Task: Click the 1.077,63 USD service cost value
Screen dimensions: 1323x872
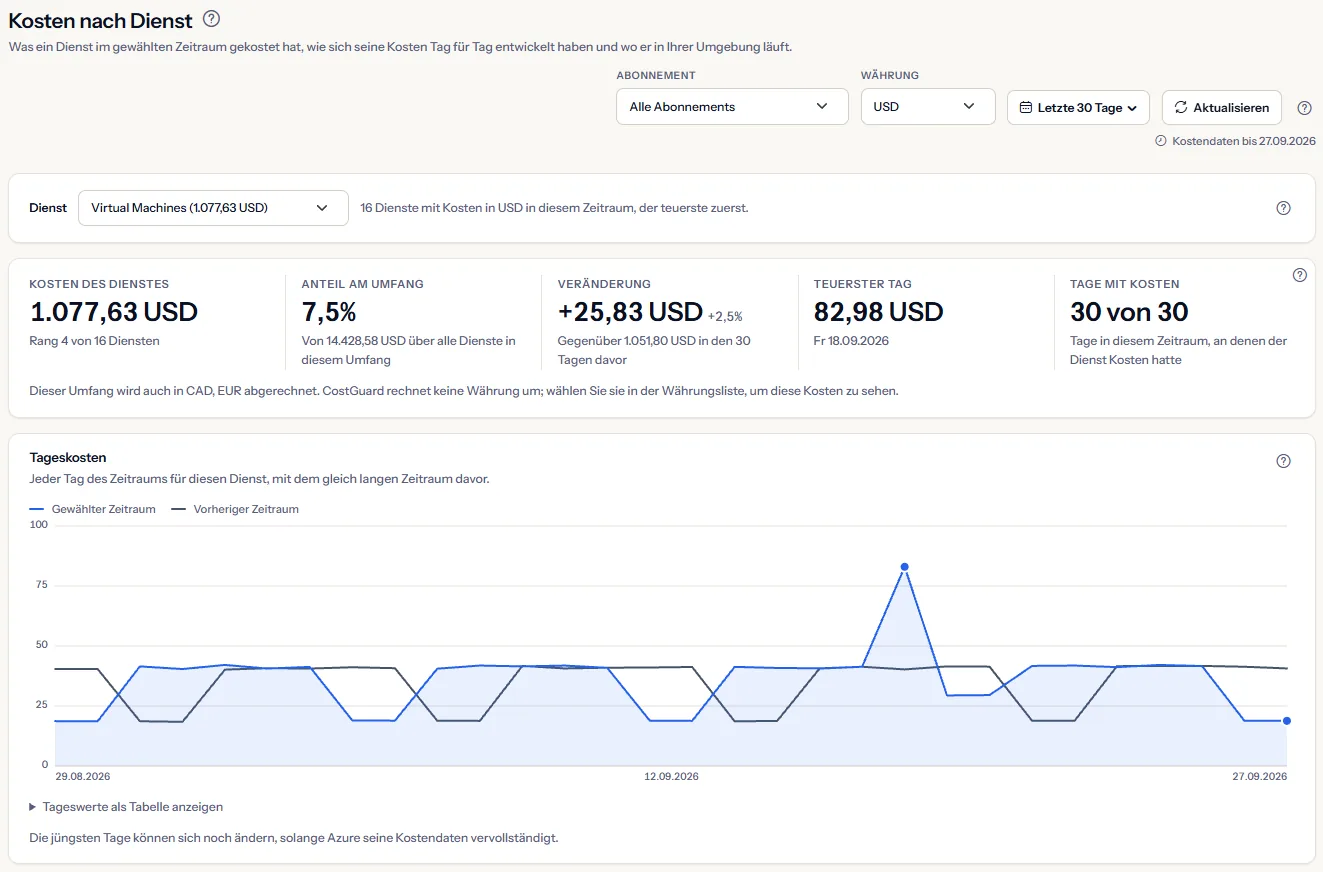Action: click(114, 312)
